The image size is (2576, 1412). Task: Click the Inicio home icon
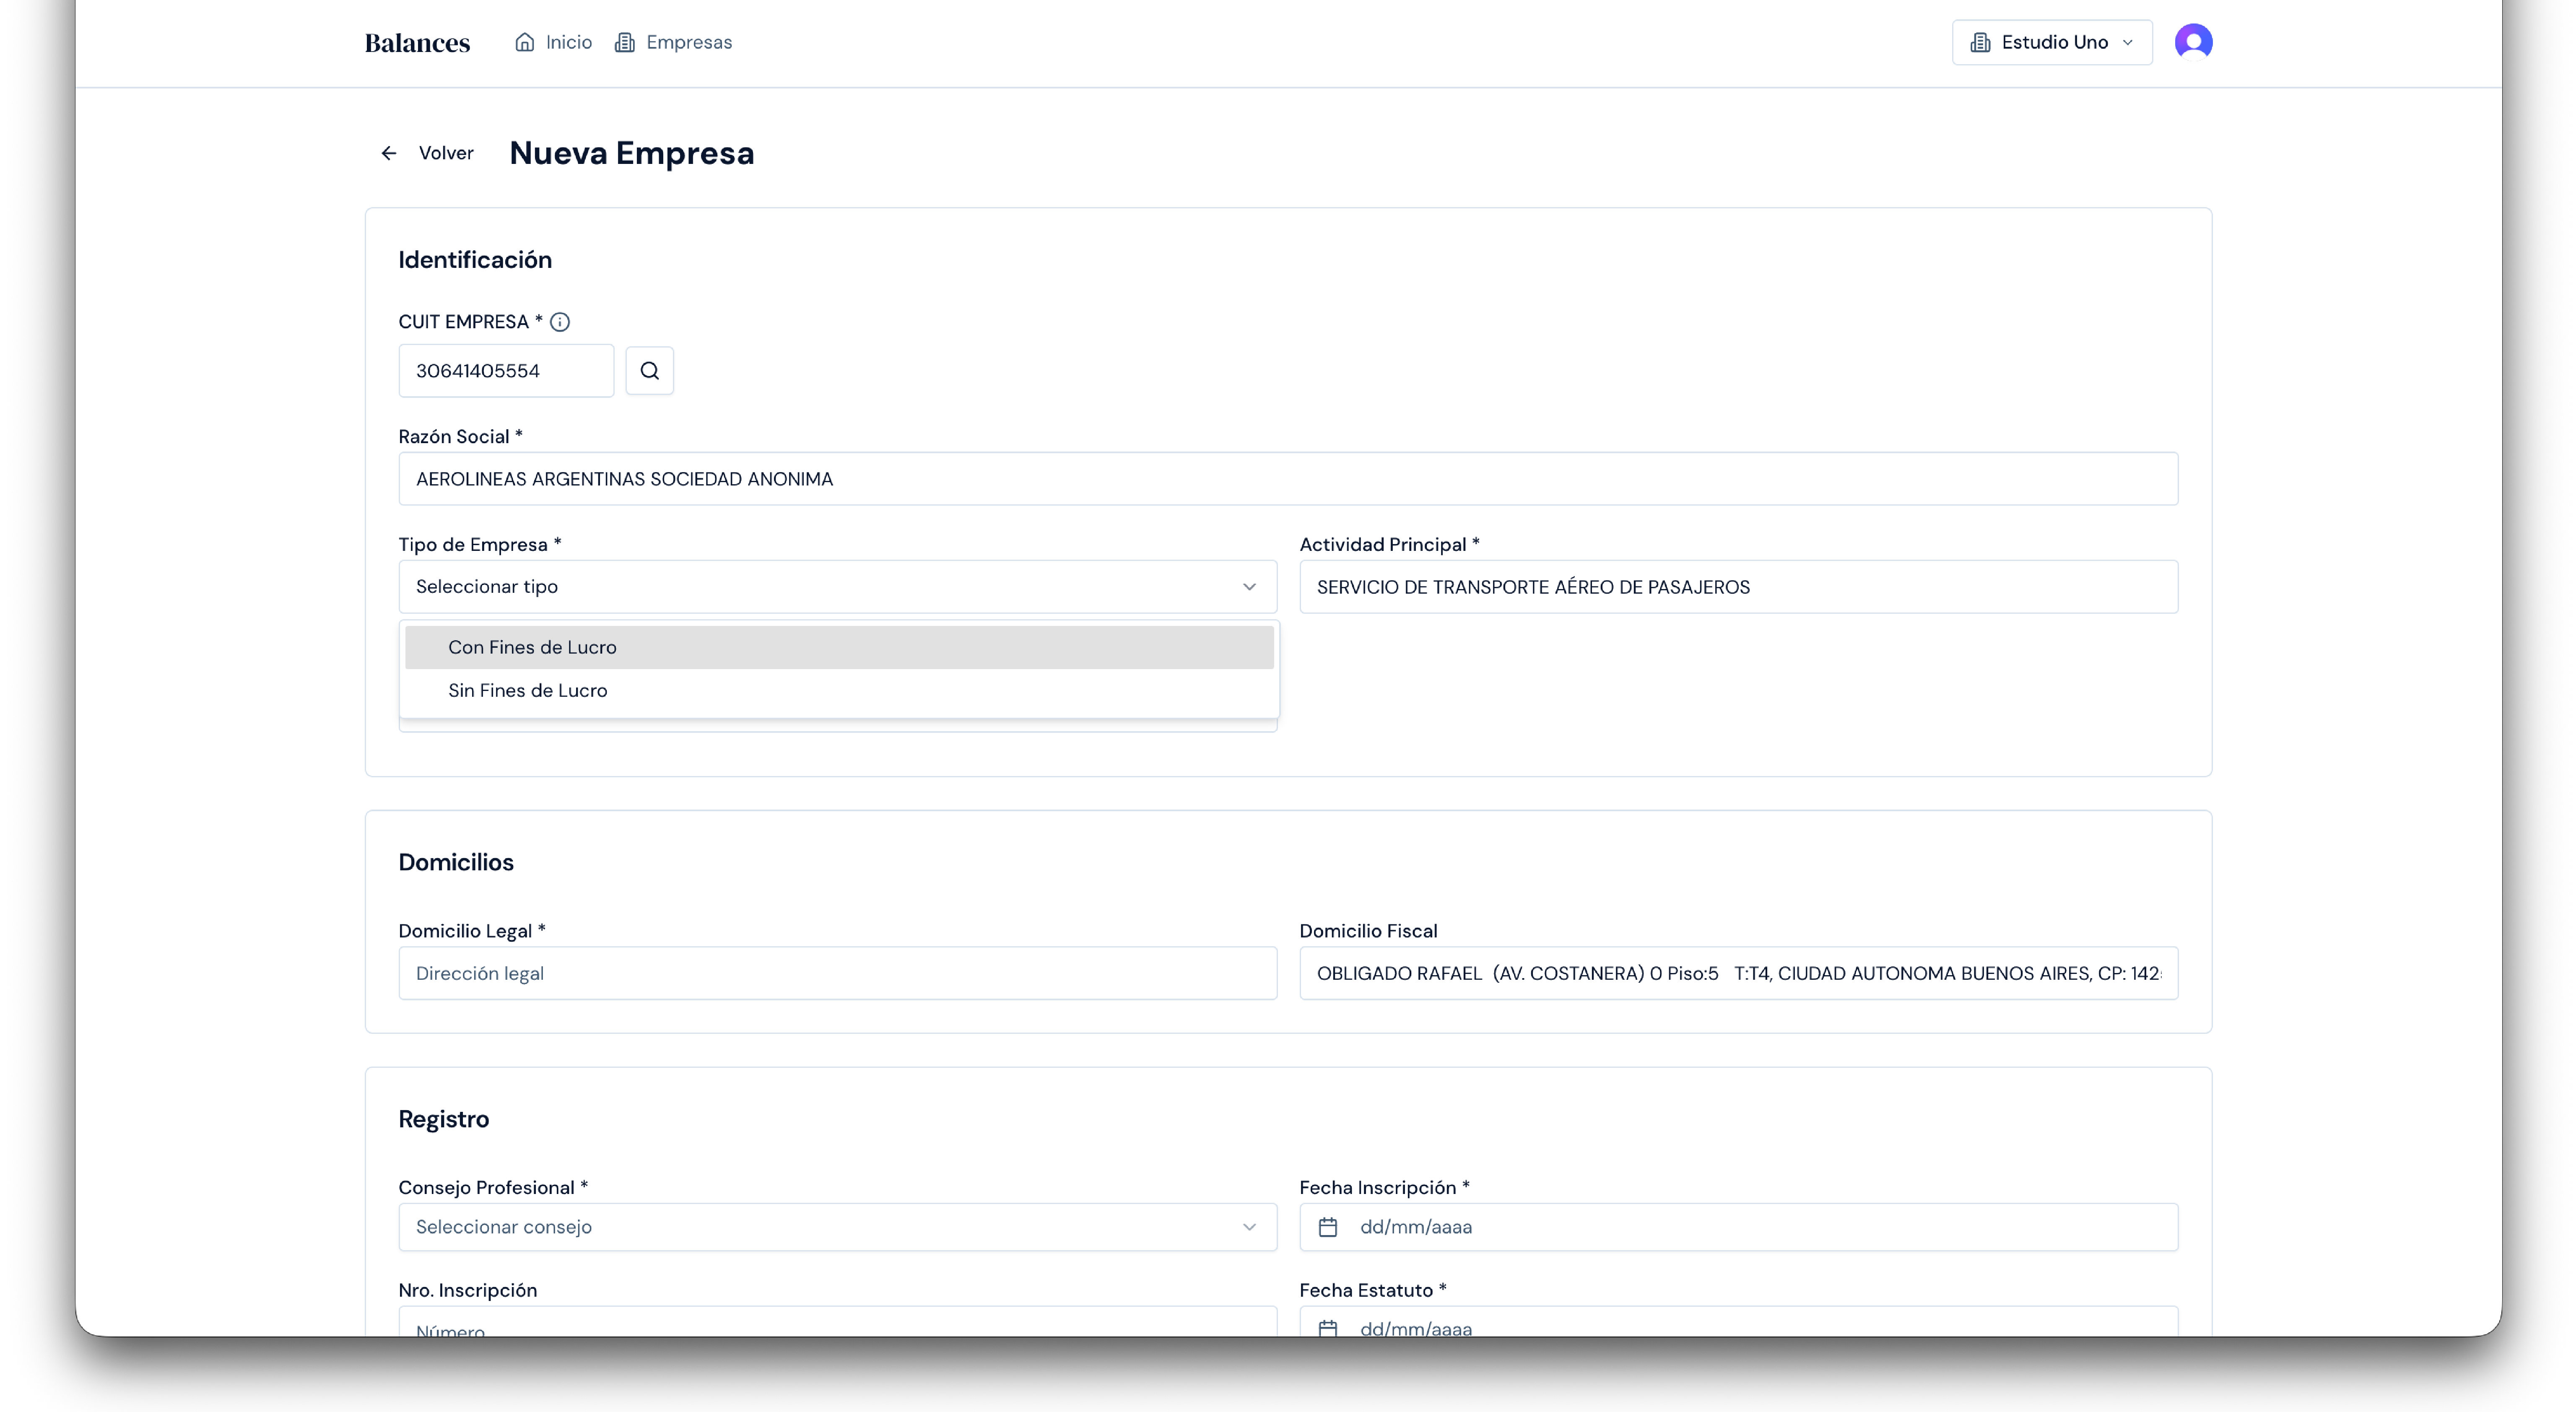point(524,42)
